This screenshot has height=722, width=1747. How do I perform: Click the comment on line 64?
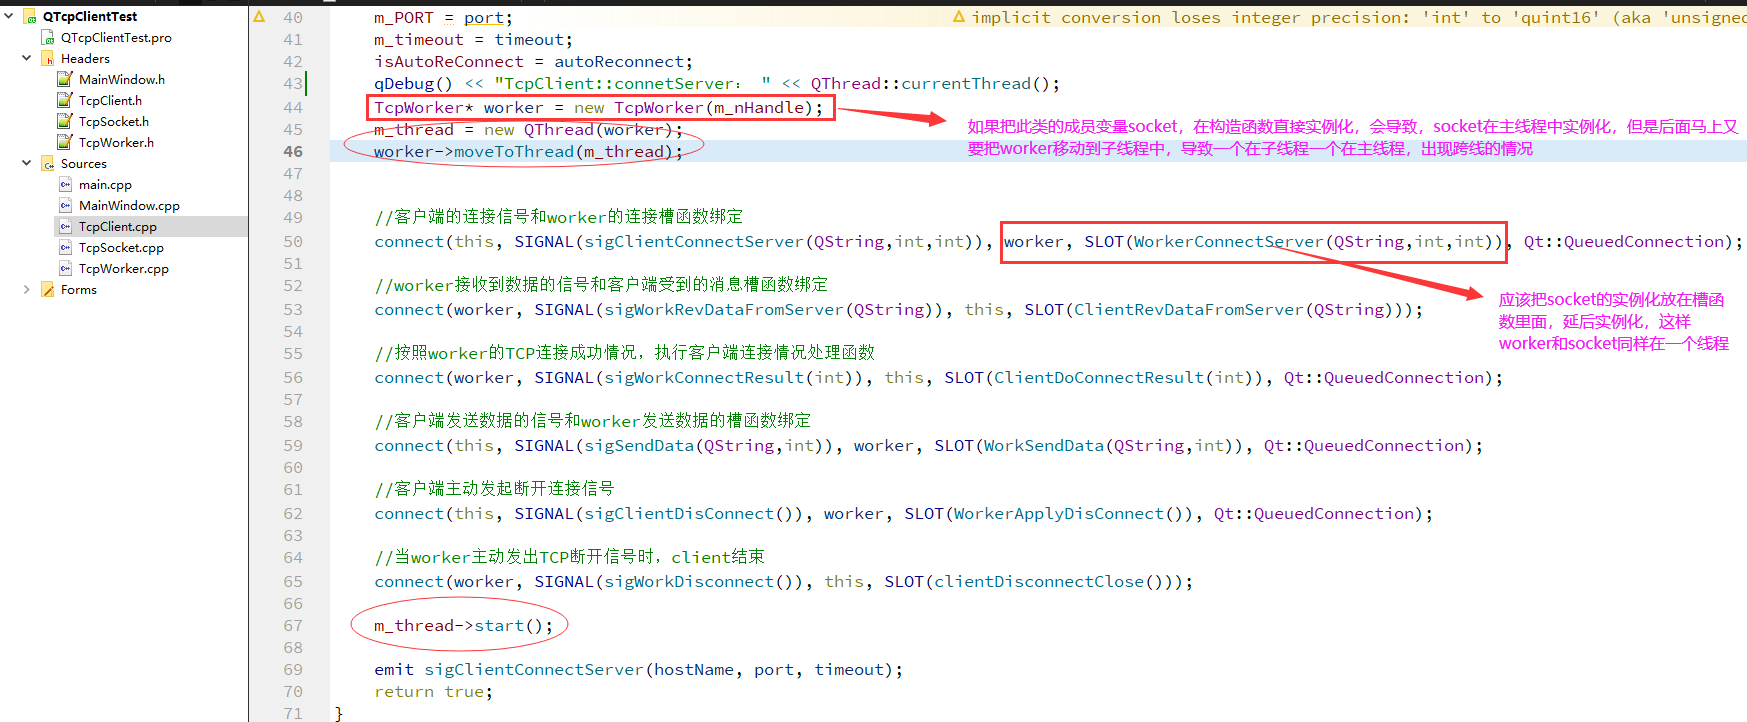(x=570, y=556)
